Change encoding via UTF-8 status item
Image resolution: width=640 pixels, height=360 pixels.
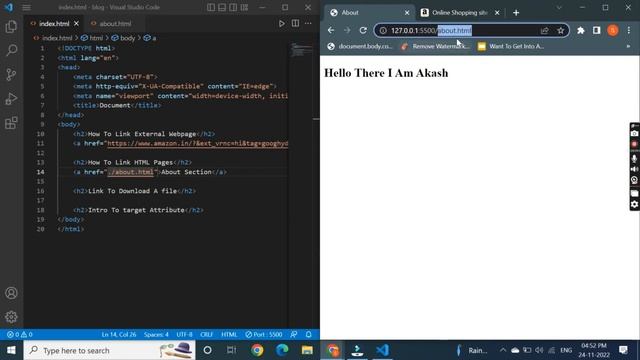point(184,334)
